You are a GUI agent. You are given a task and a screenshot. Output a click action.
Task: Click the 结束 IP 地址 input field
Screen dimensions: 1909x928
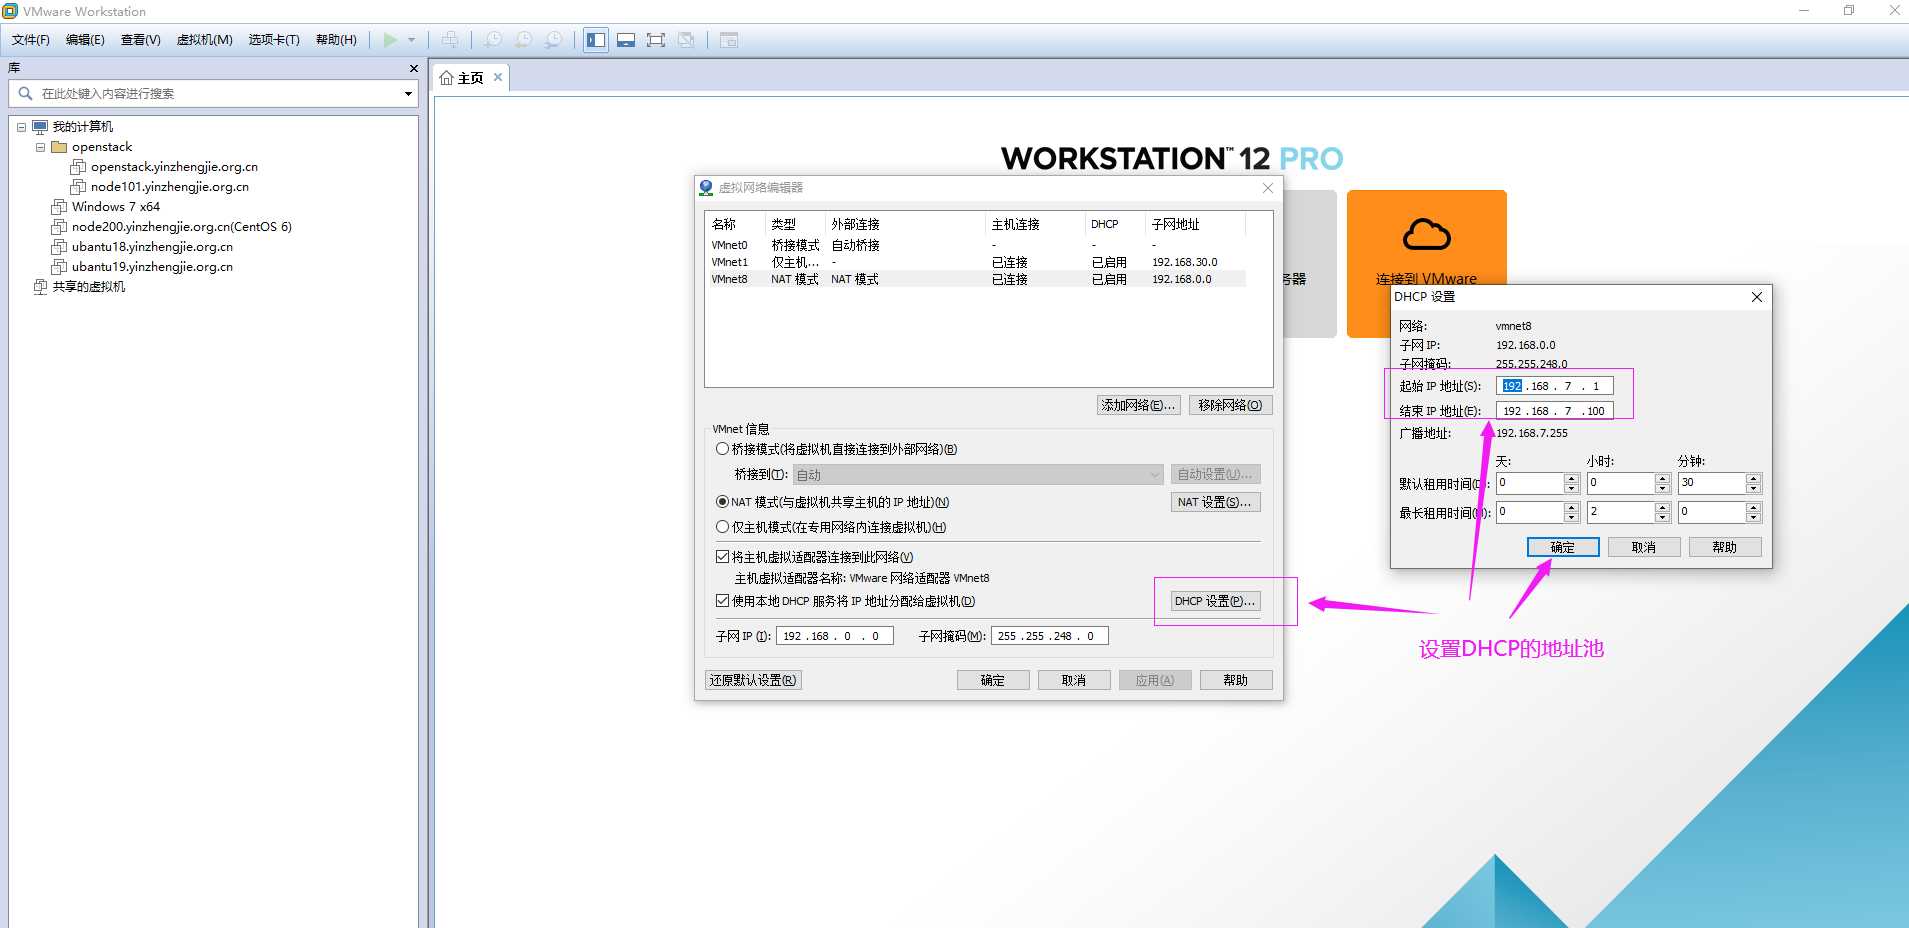(x=1555, y=411)
